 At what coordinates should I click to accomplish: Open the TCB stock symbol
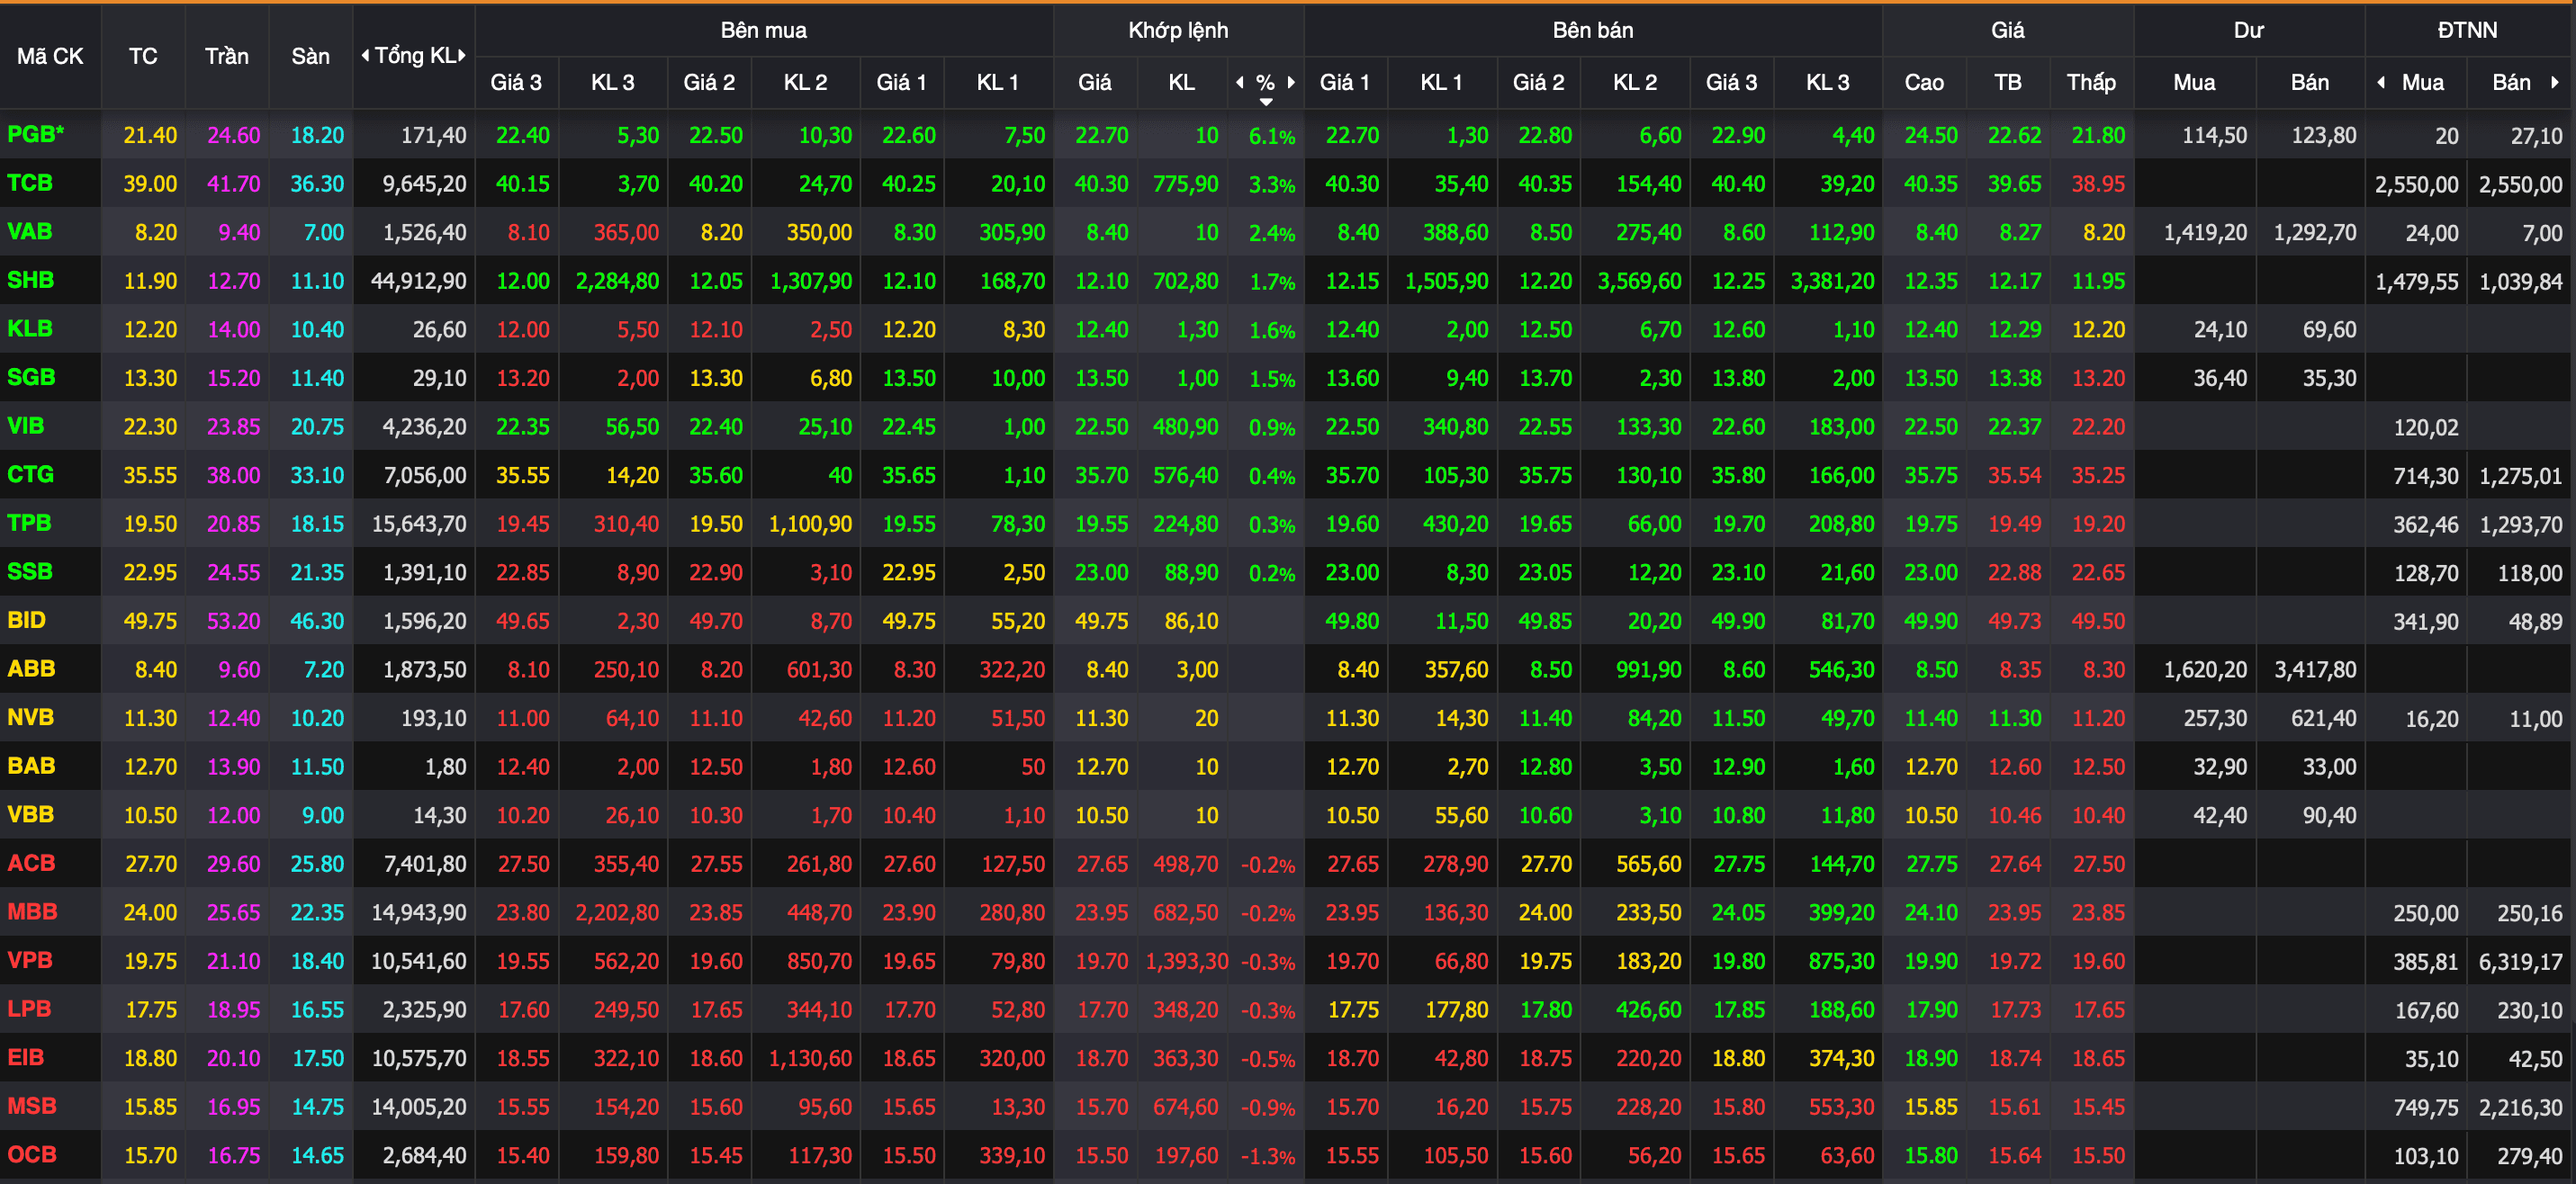[30, 183]
